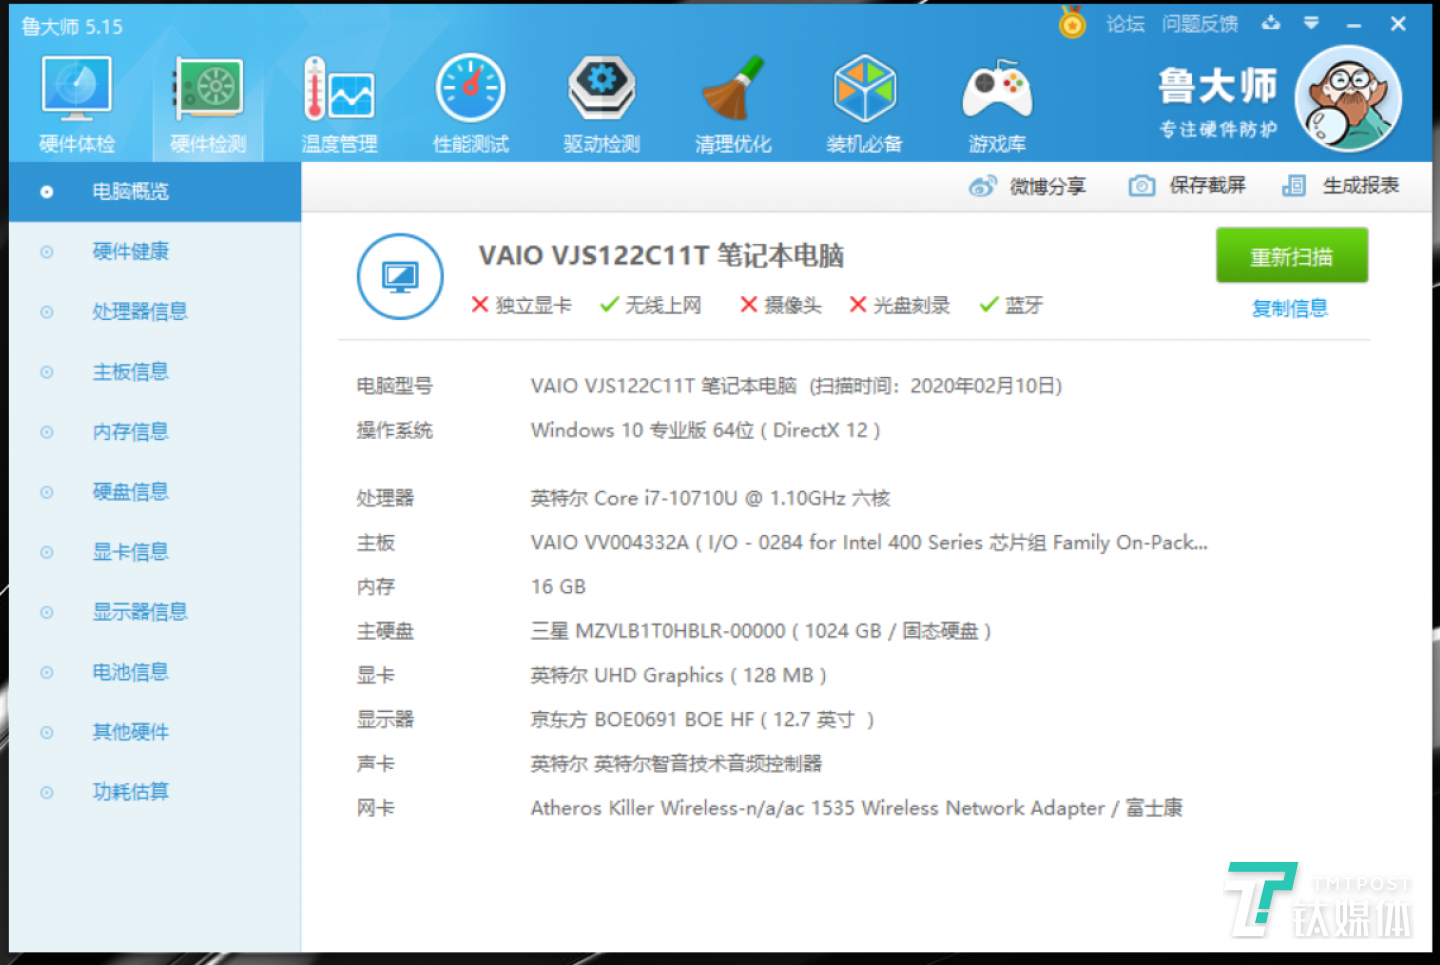This screenshot has height=965, width=1440.
Task: Click the 复制信息 copy information link
Action: coord(1290,308)
